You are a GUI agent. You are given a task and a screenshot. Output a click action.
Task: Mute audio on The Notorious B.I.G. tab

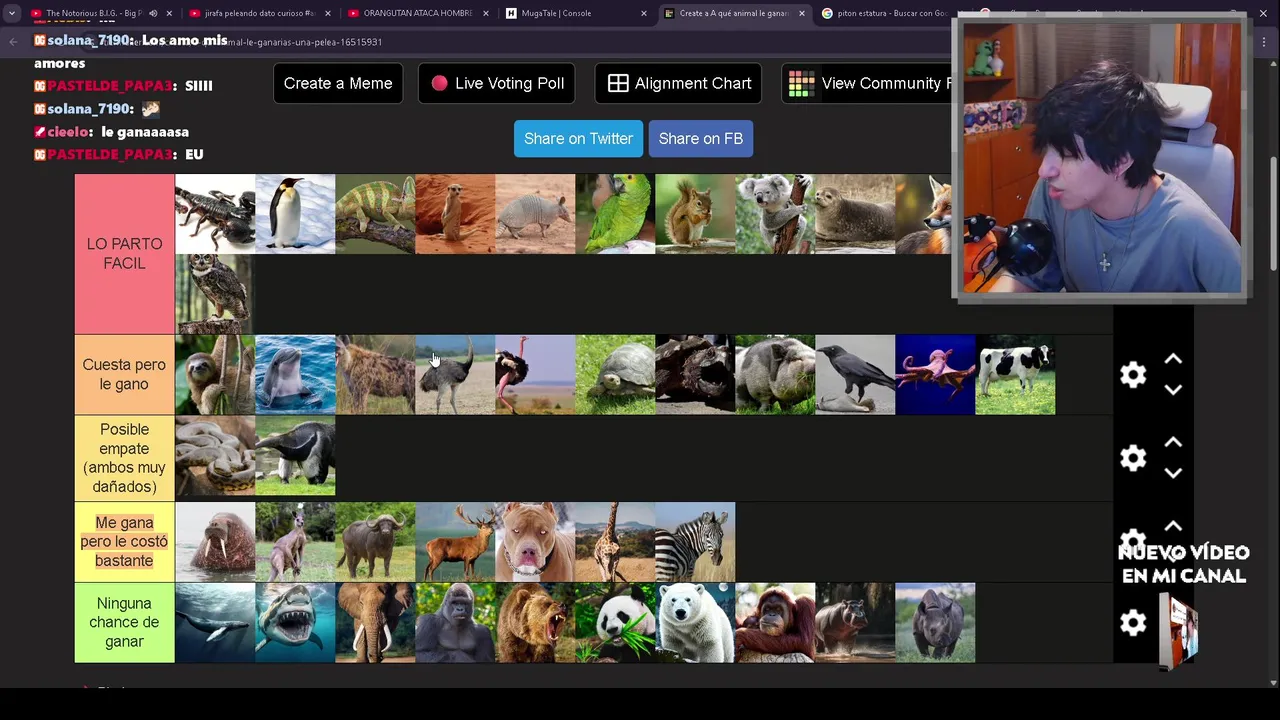[x=153, y=13]
